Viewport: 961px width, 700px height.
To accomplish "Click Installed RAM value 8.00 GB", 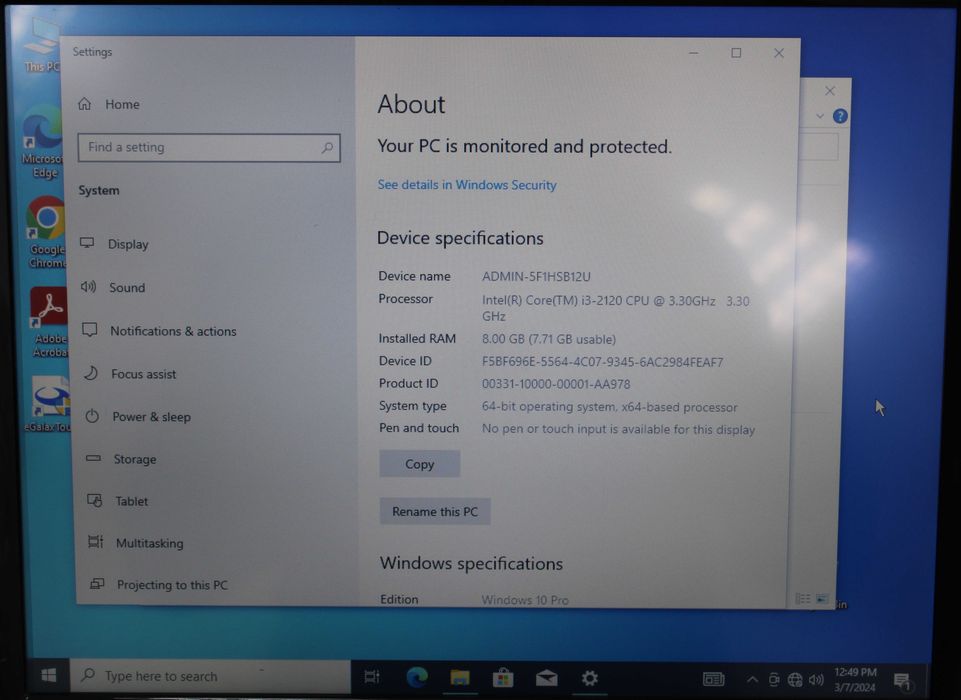I will coord(549,339).
